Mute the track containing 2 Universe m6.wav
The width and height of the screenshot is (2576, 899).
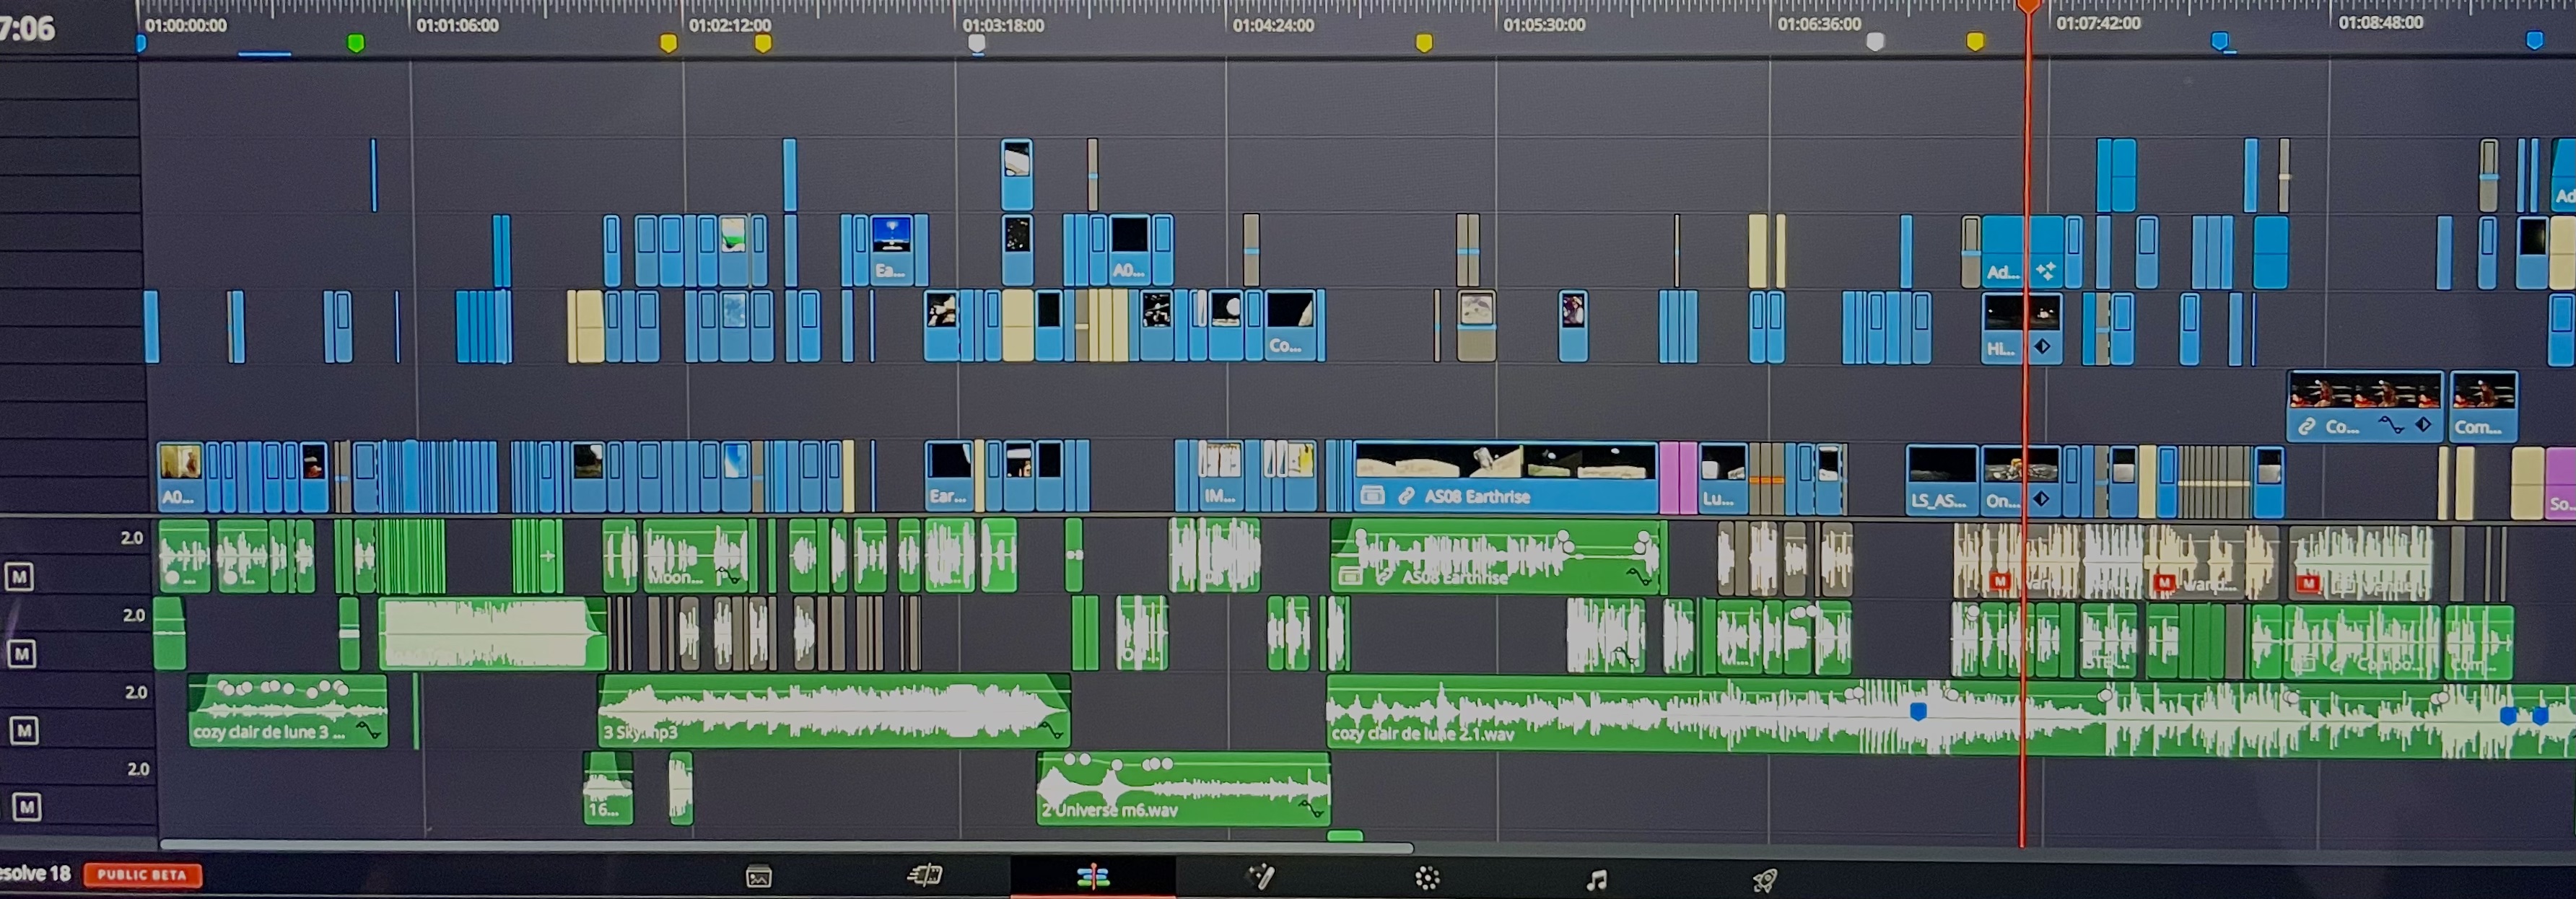click(x=27, y=807)
